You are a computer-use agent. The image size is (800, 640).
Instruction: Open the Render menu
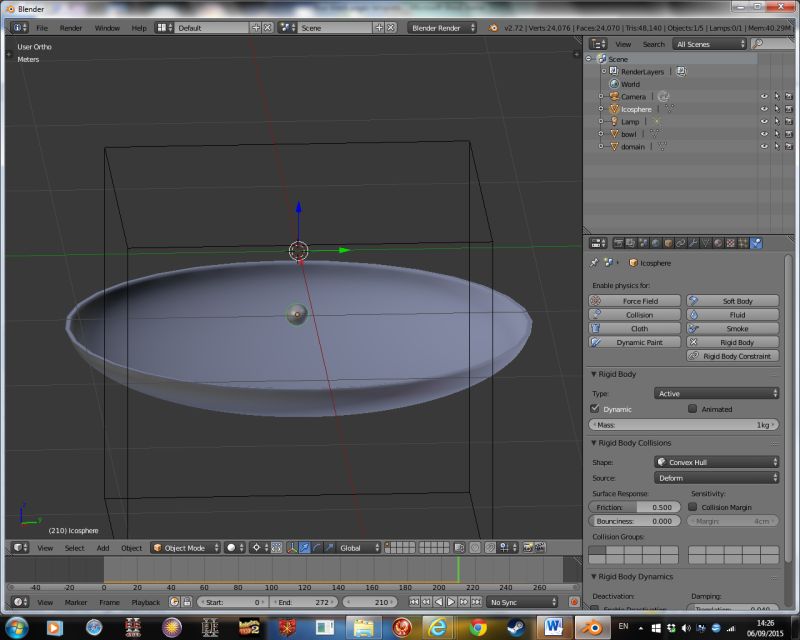71,28
